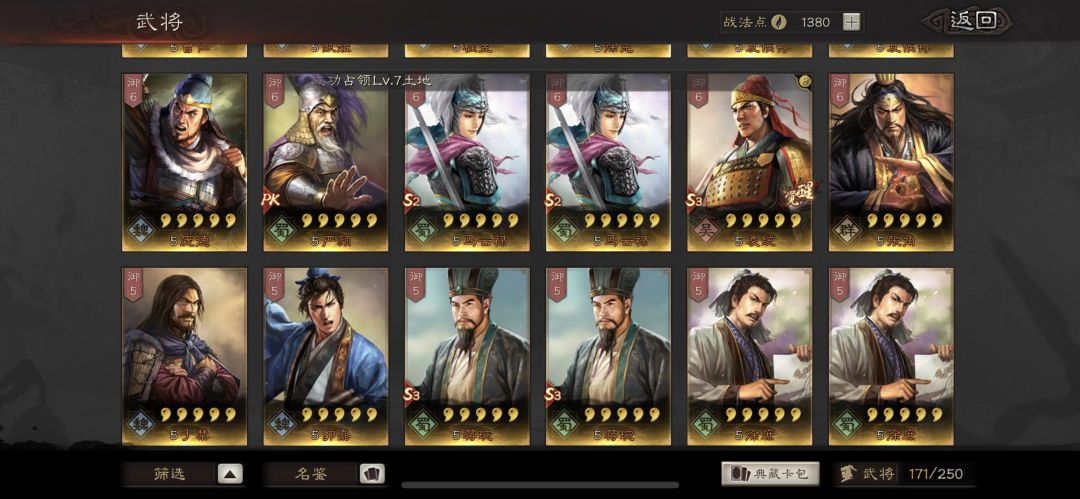Tap the yin-yang icon on 凌统's card
This screenshot has height=499, width=1080.
point(806,81)
